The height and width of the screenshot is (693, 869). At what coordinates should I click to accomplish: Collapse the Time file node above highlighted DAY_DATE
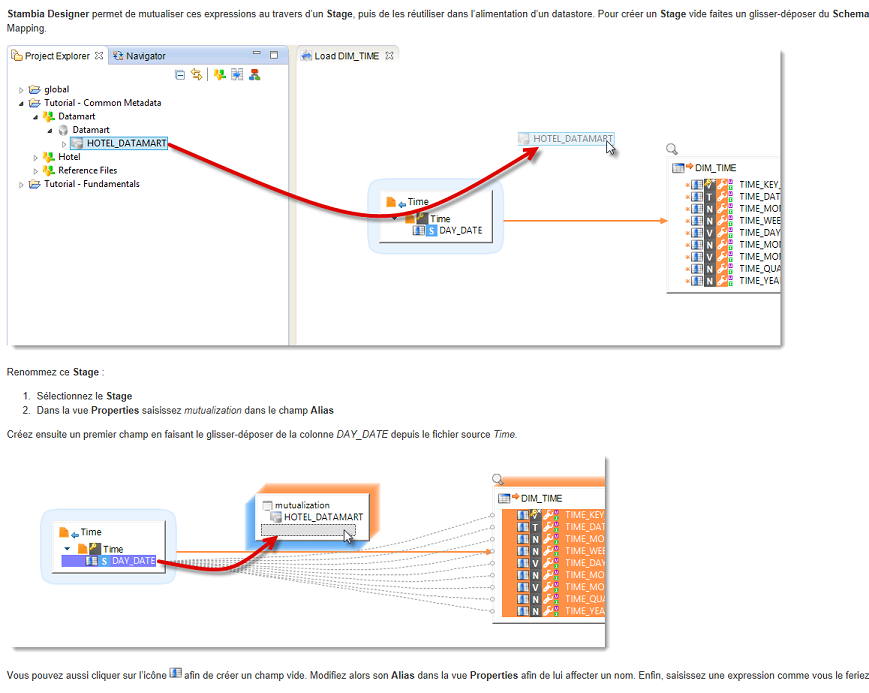(x=67, y=549)
